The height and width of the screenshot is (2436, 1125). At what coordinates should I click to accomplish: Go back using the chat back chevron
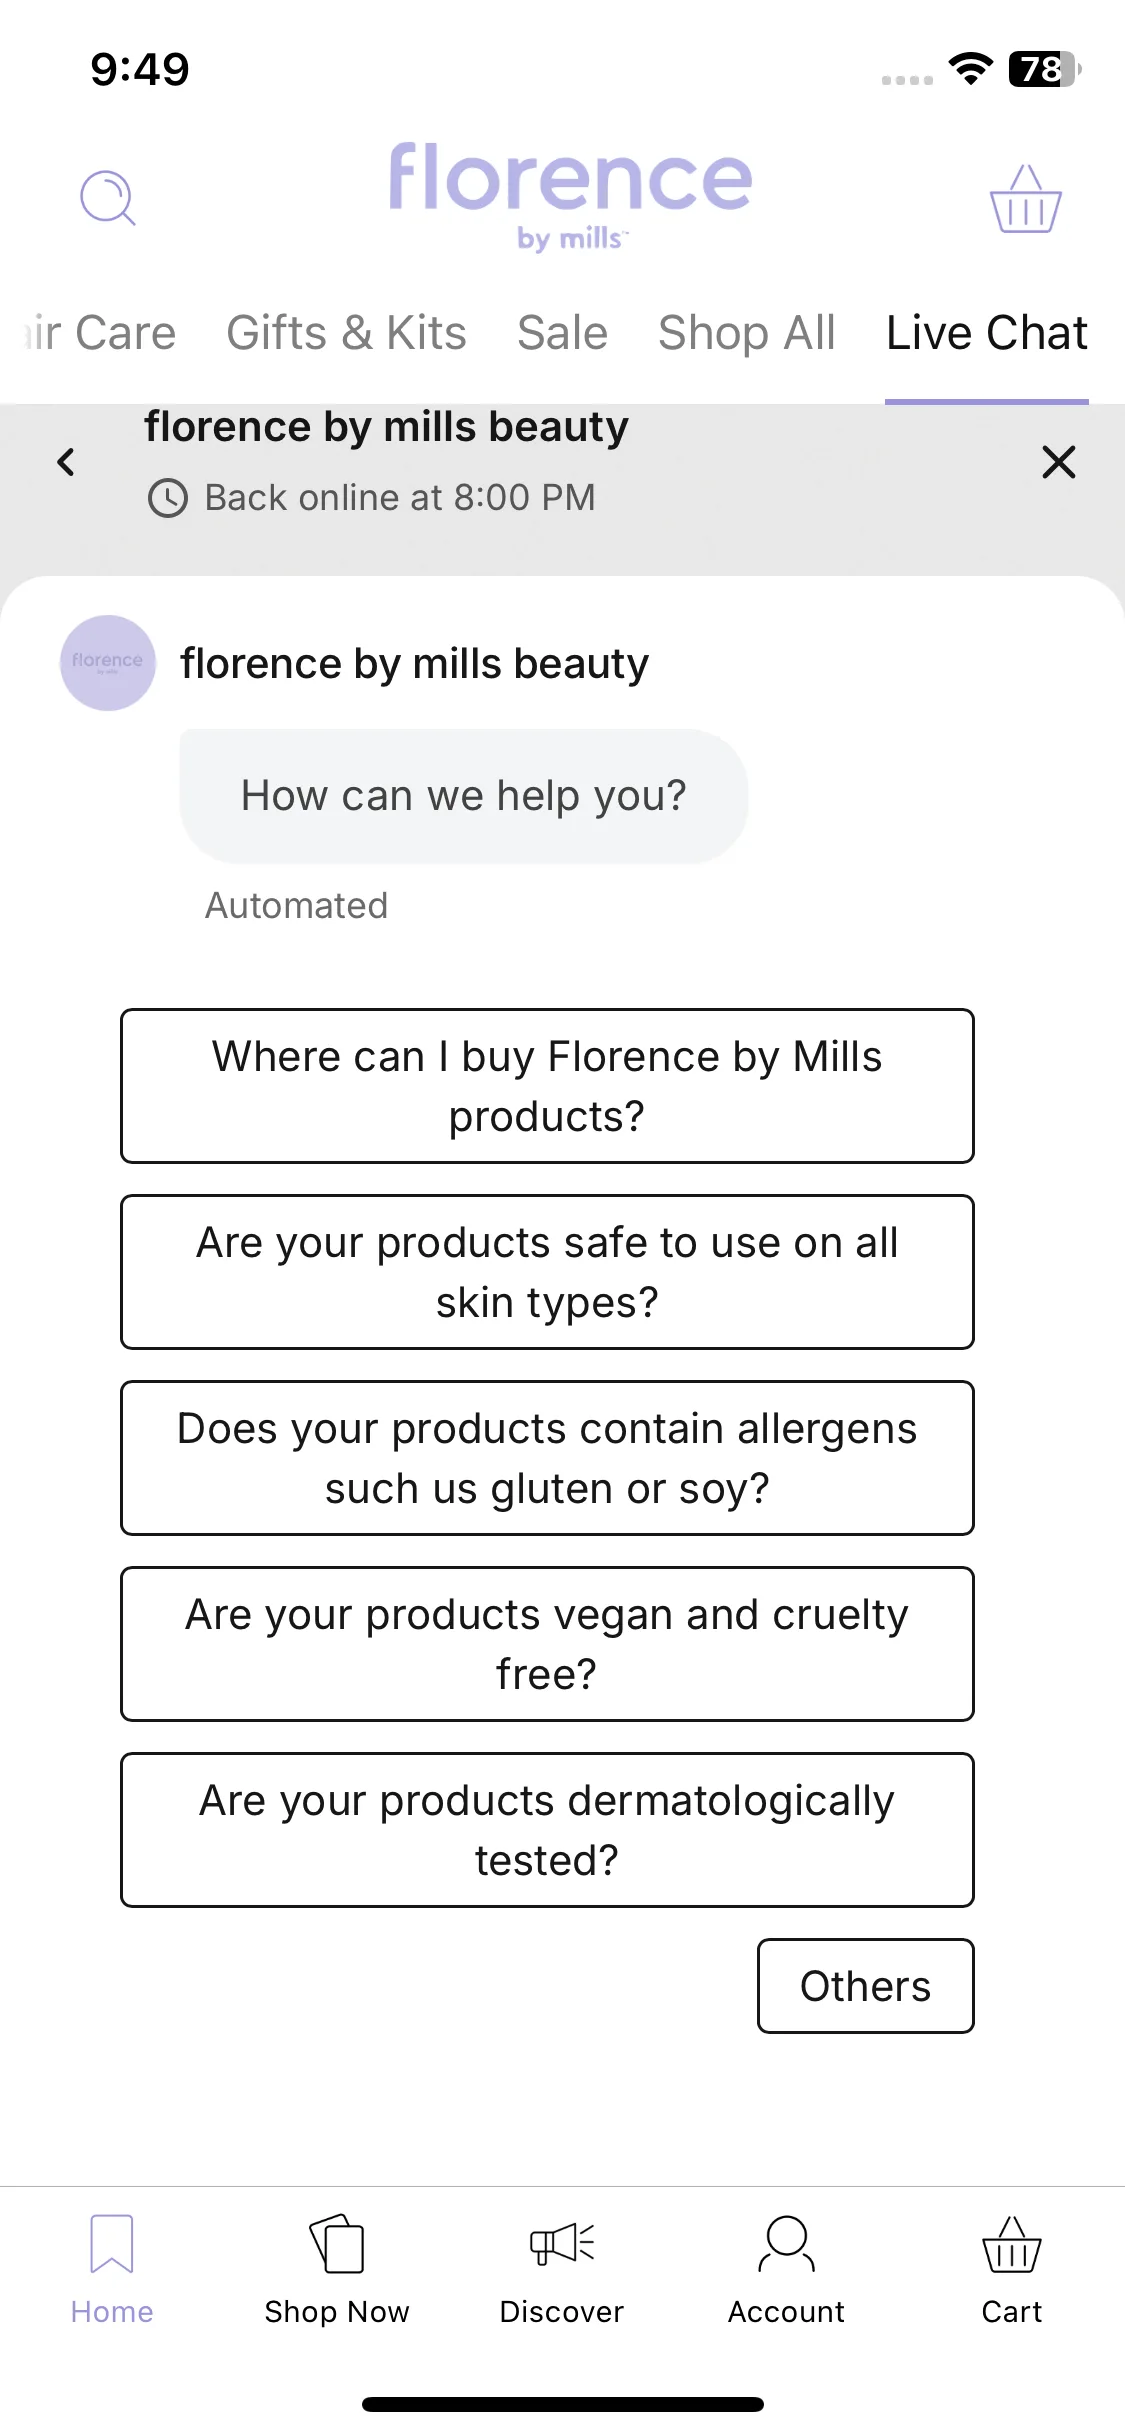pyautogui.click(x=66, y=462)
